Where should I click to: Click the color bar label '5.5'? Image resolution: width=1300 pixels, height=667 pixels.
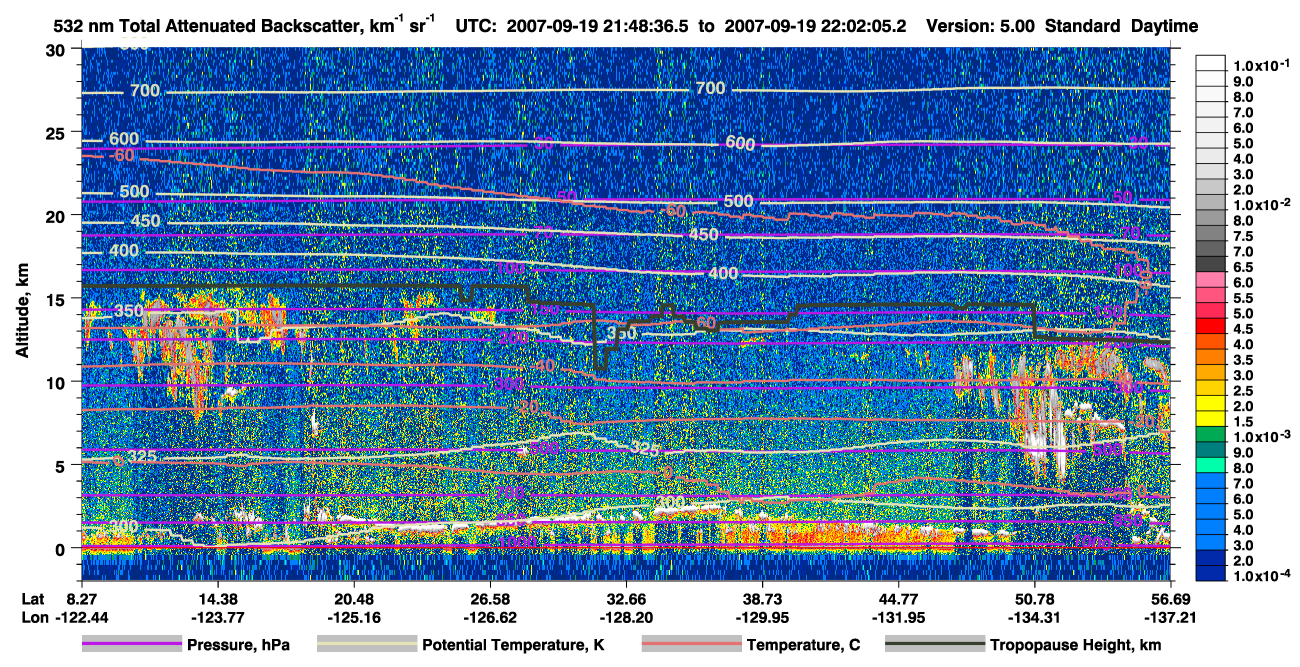(1244, 299)
